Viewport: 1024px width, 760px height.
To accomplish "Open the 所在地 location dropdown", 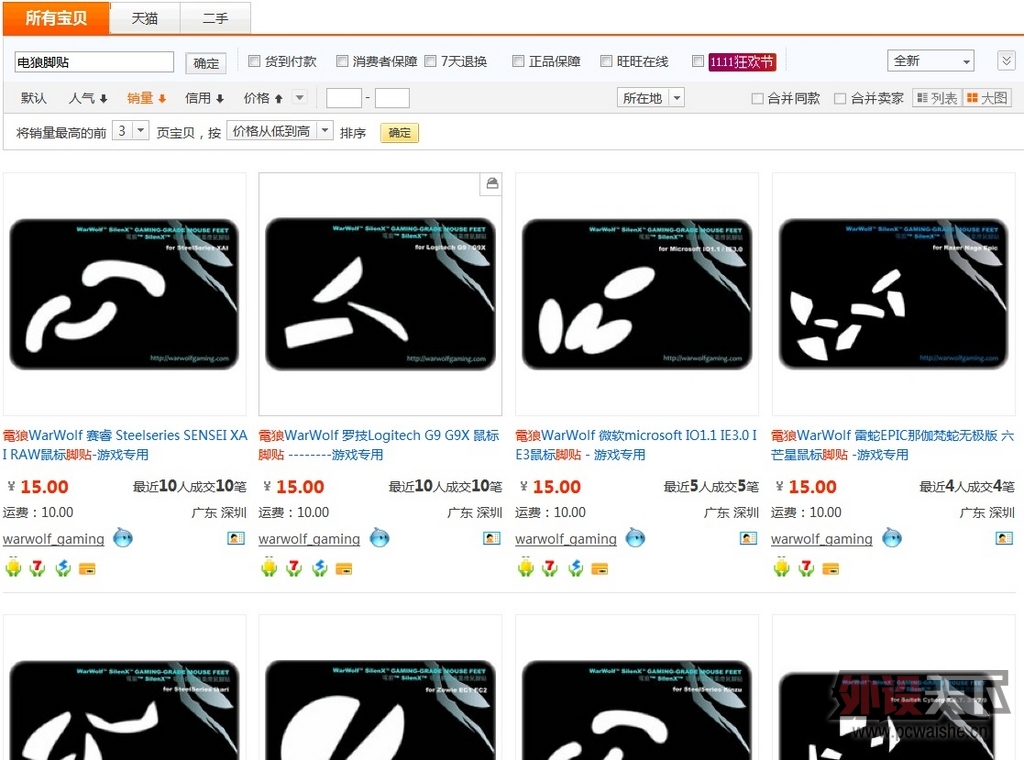I will (650, 98).
